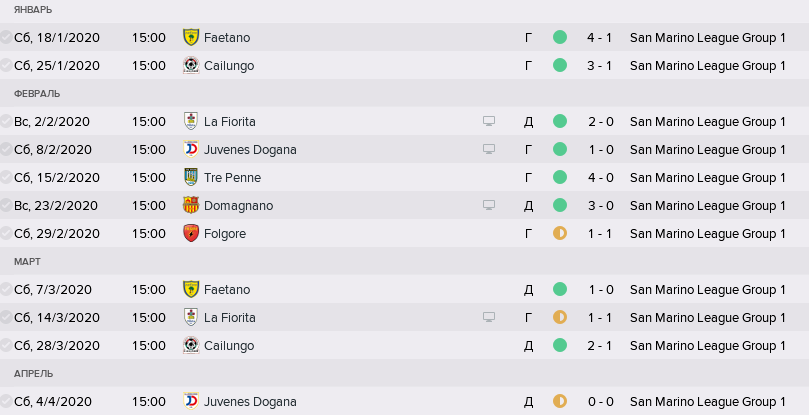The width and height of the screenshot is (809, 415).
Task: Open Cailungo team link on 28/3/2020
Action: [229, 345]
